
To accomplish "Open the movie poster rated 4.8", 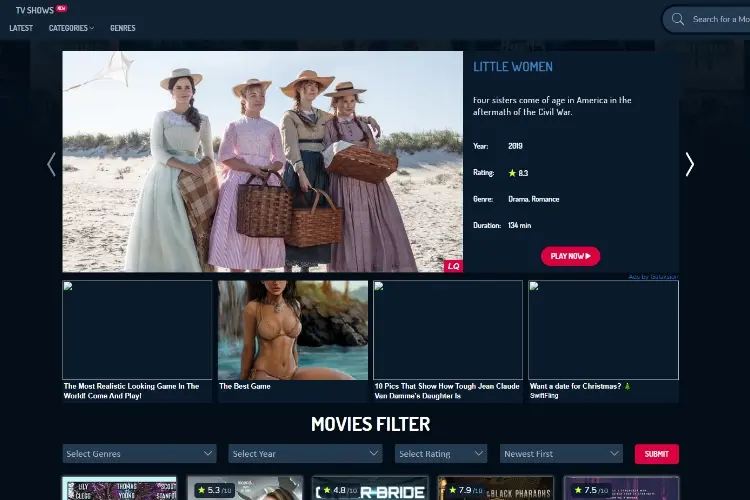I will click(x=370, y=488).
